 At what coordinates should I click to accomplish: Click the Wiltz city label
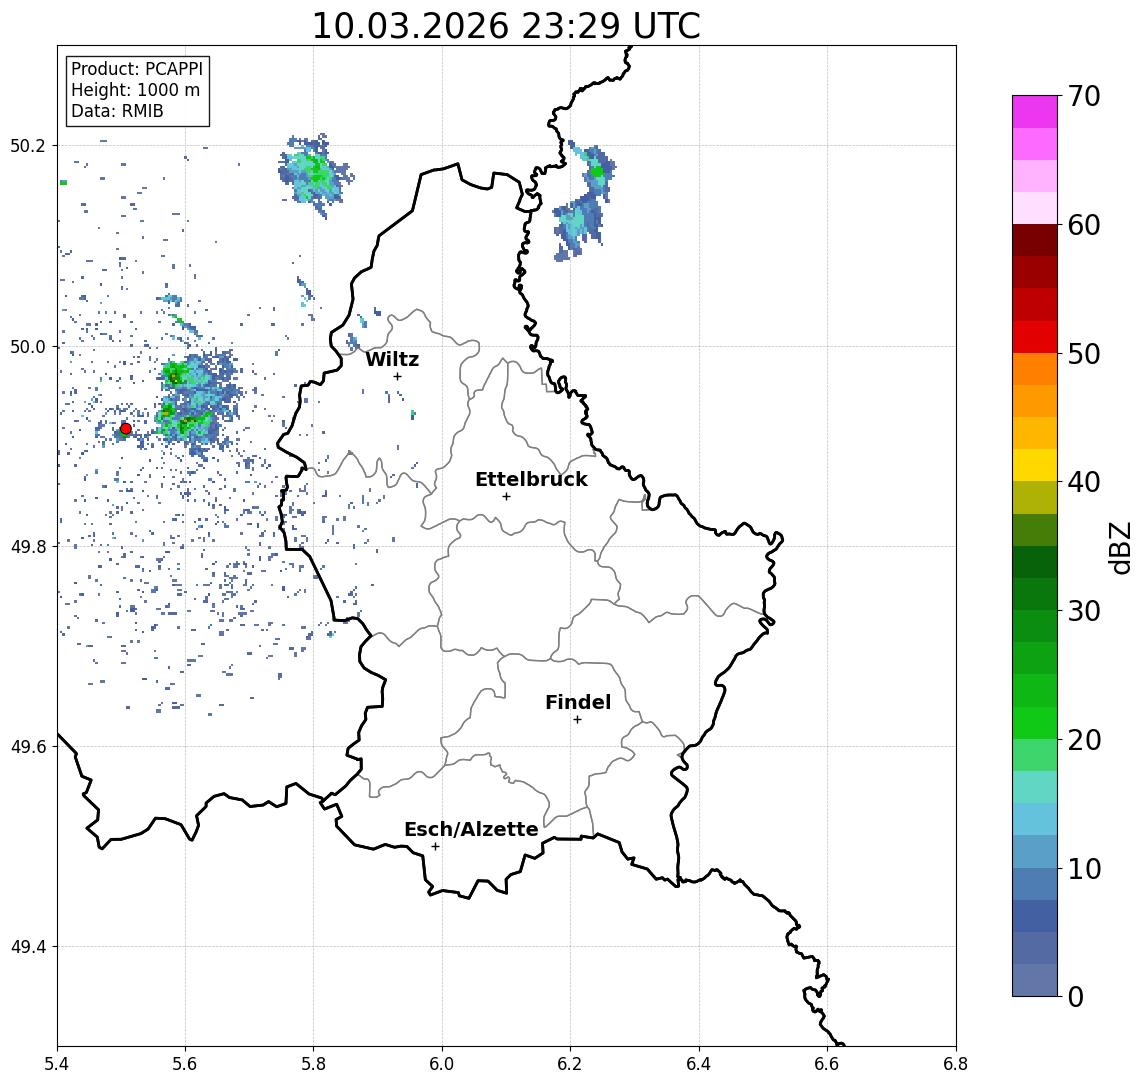pos(392,359)
